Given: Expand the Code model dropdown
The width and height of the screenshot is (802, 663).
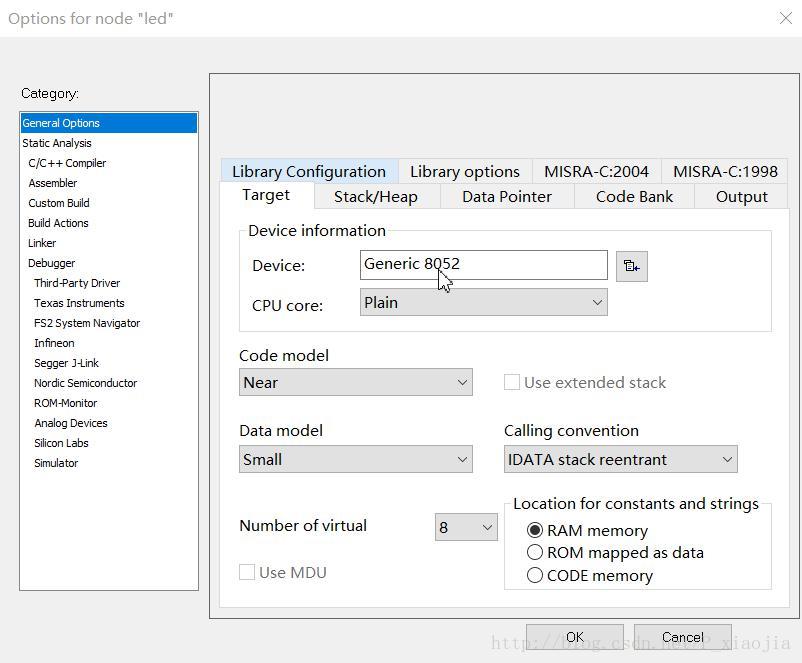Looking at the screenshot, I should pyautogui.click(x=356, y=382).
